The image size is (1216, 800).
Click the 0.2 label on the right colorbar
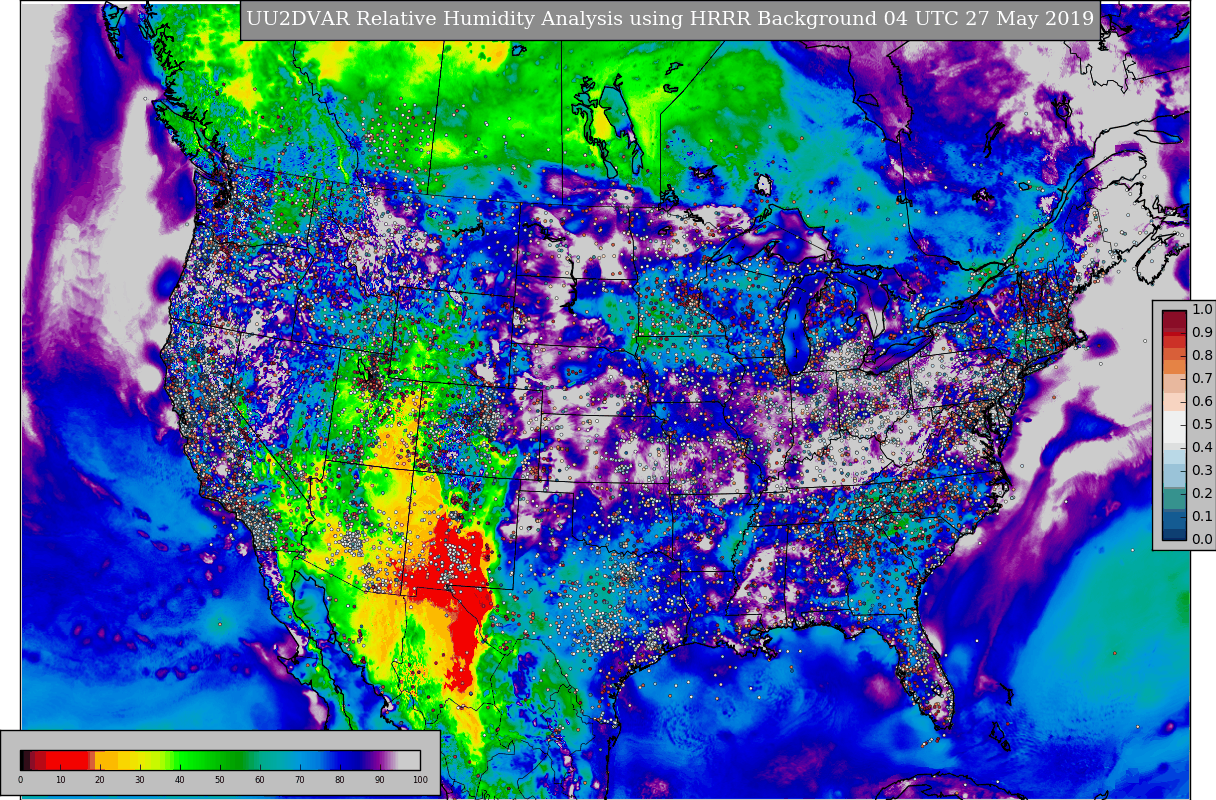(x=1202, y=493)
